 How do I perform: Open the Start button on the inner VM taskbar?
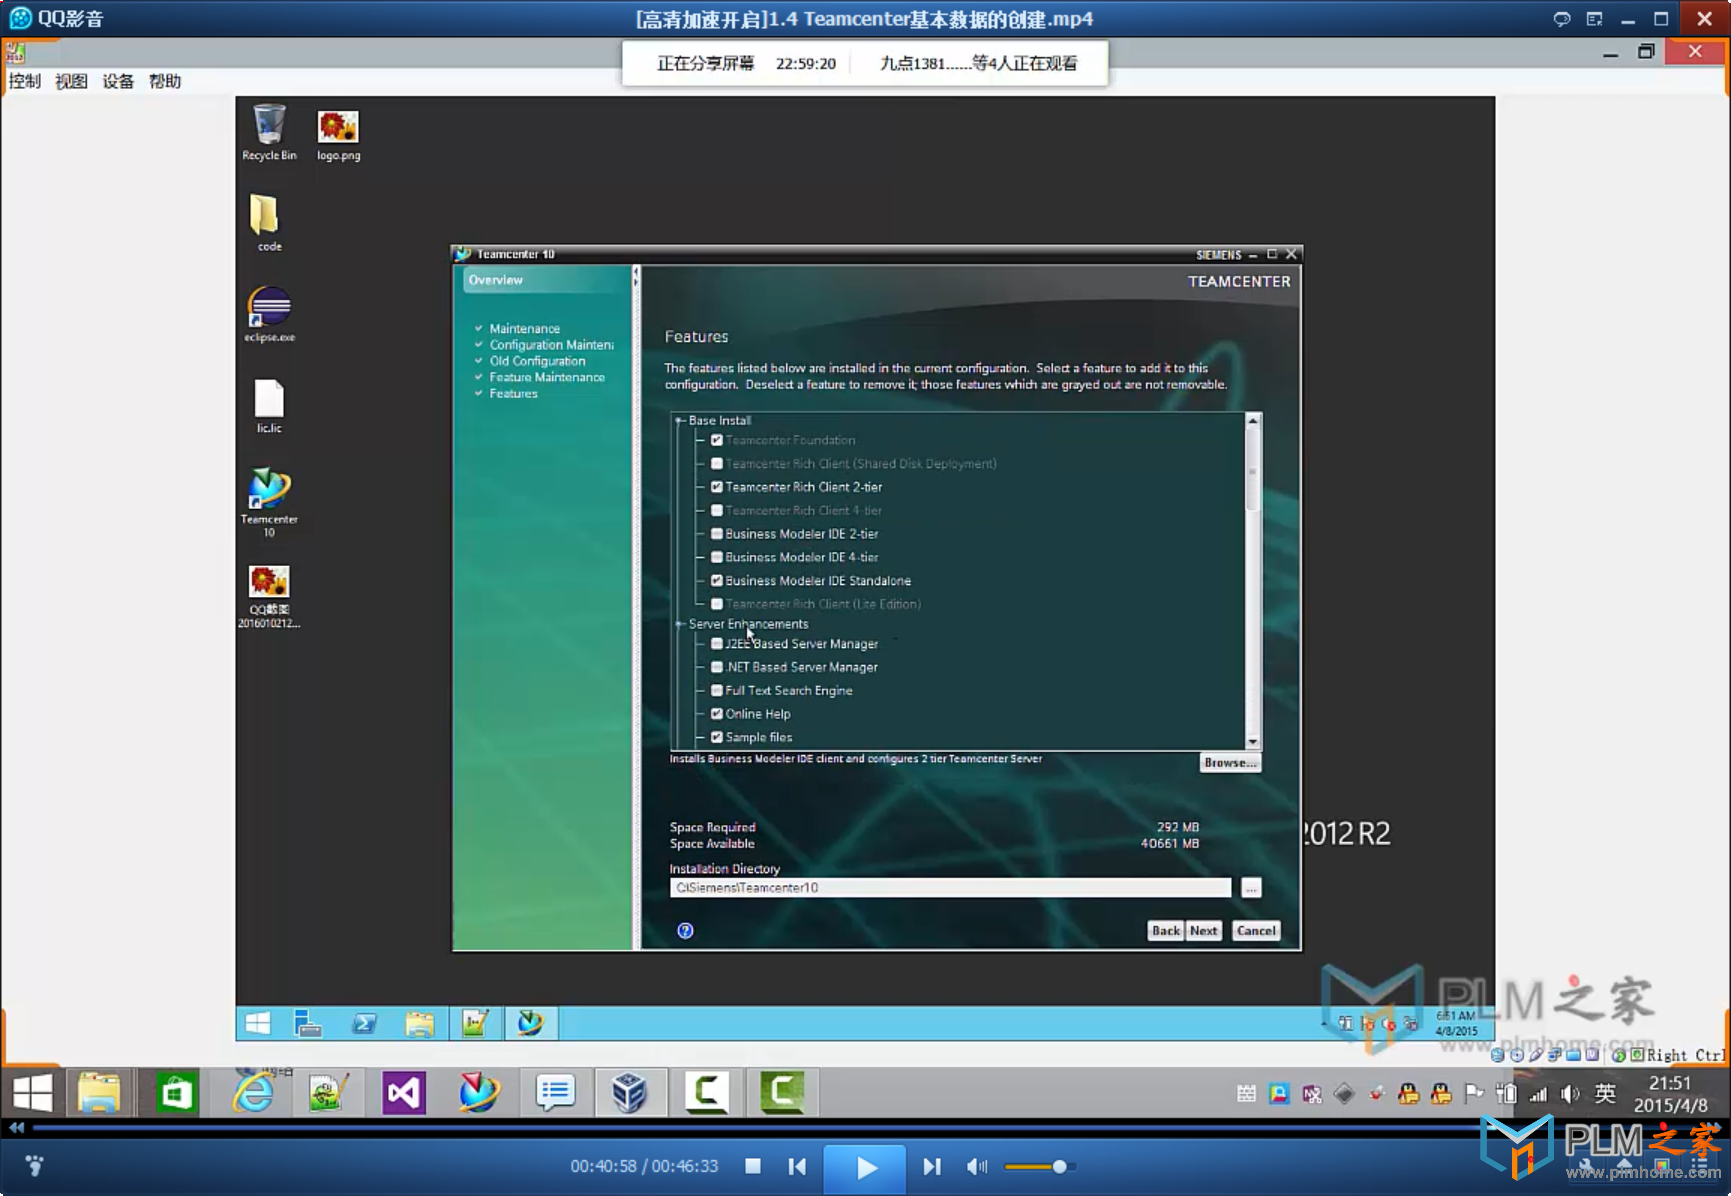[x=257, y=1023]
